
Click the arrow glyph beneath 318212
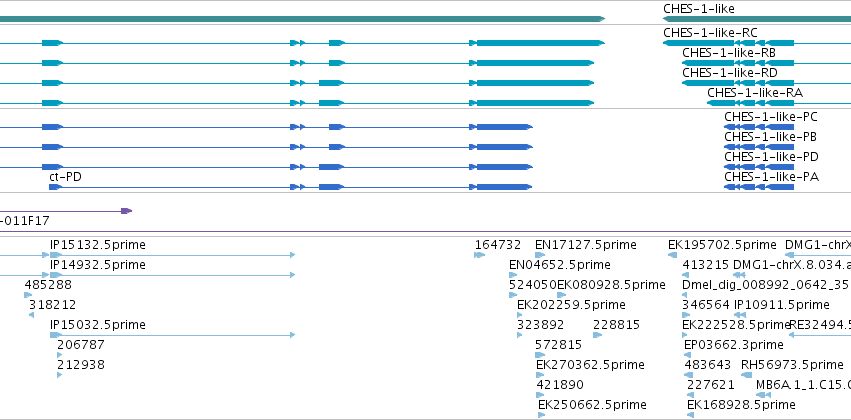pos(31,315)
